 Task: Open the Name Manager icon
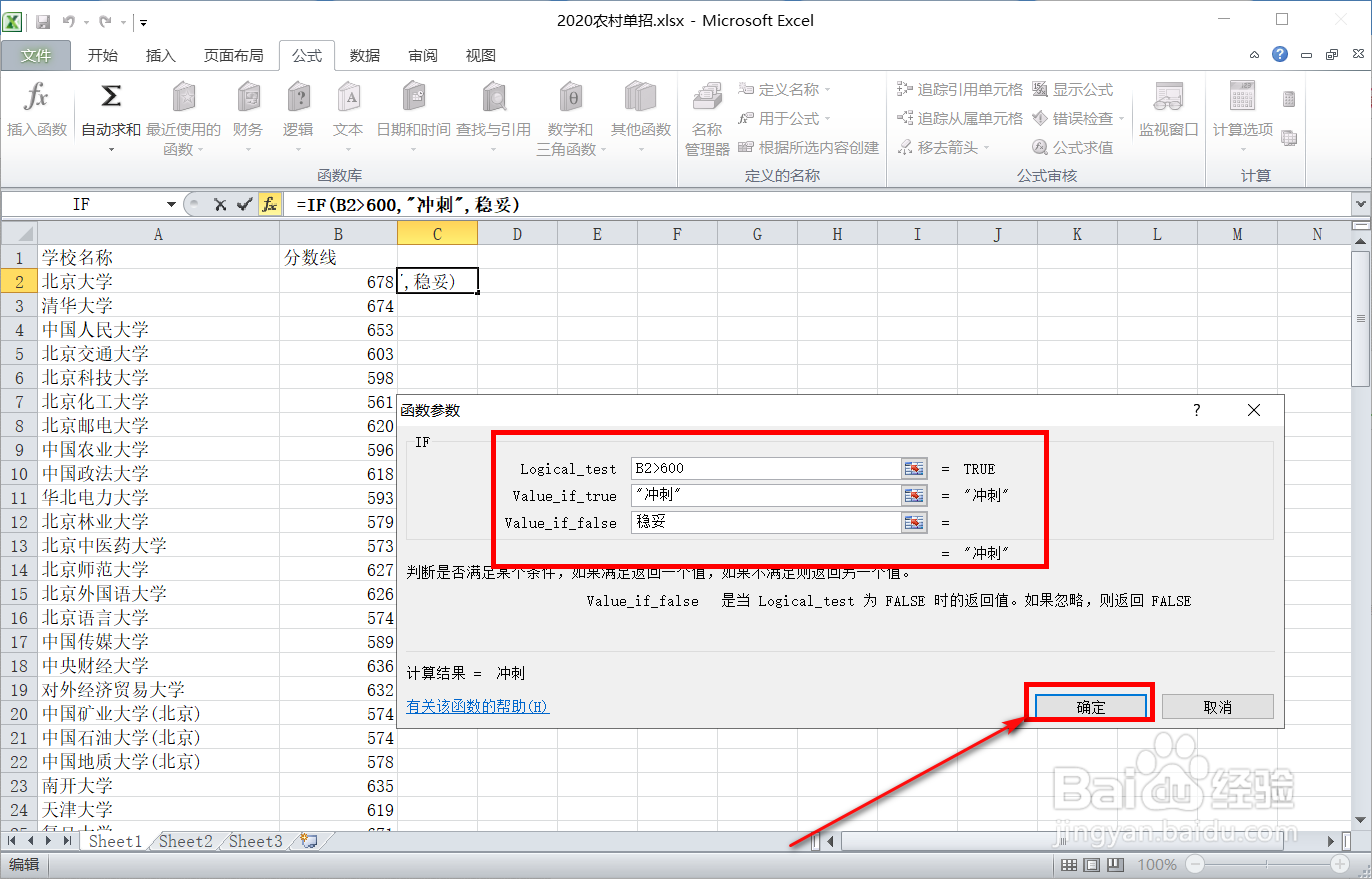click(707, 97)
